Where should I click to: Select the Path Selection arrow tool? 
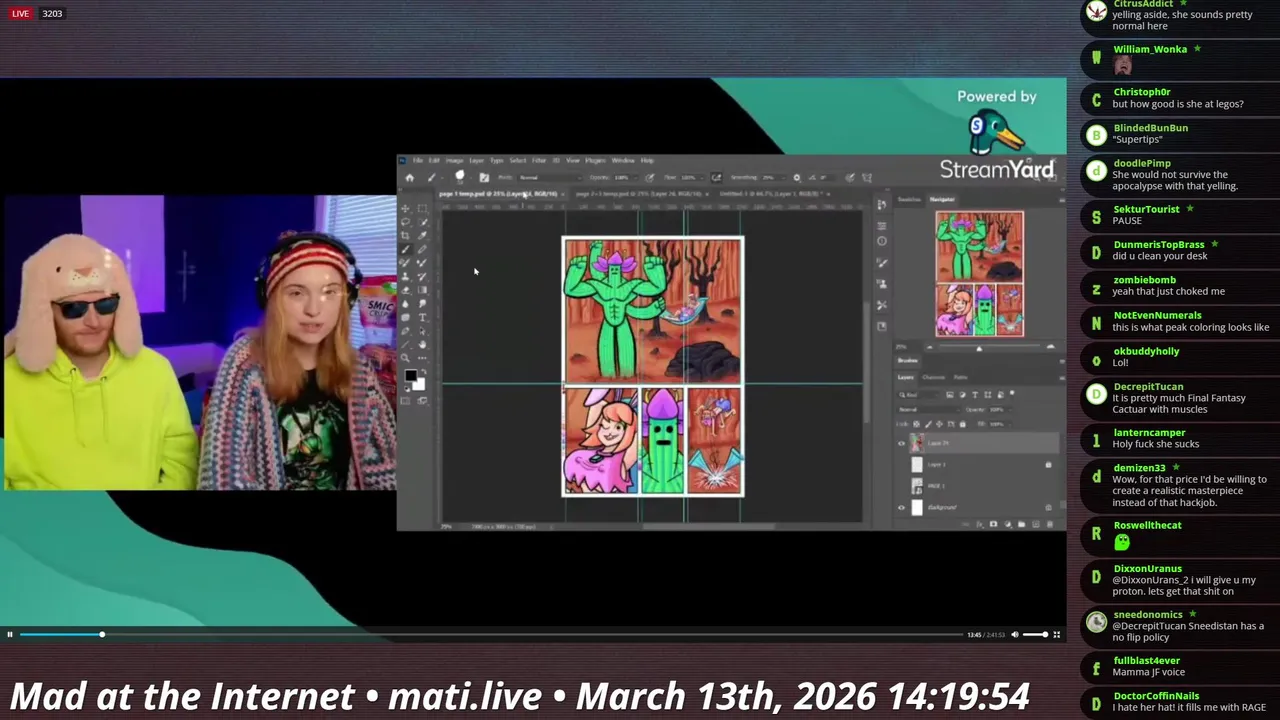click(x=422, y=331)
